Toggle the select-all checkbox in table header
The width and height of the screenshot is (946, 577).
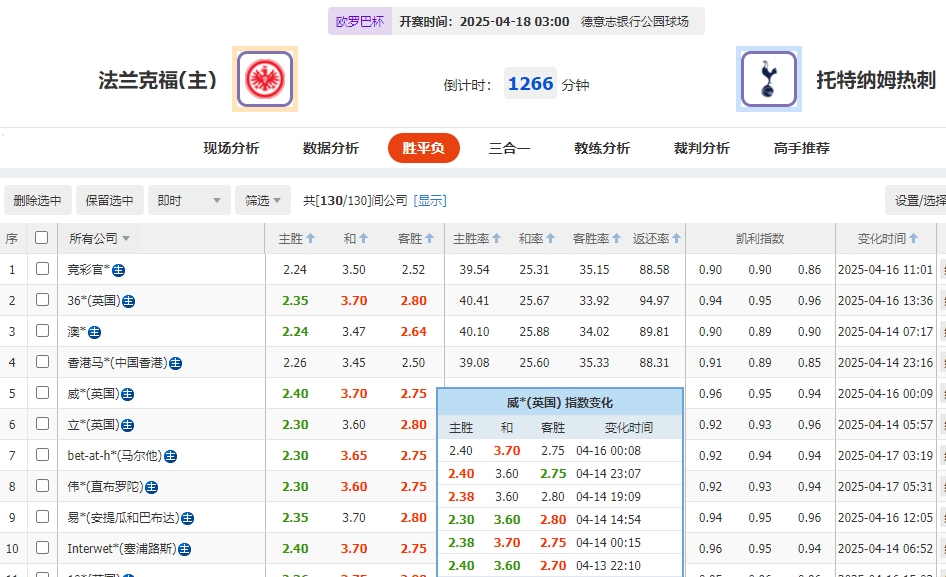[41, 238]
